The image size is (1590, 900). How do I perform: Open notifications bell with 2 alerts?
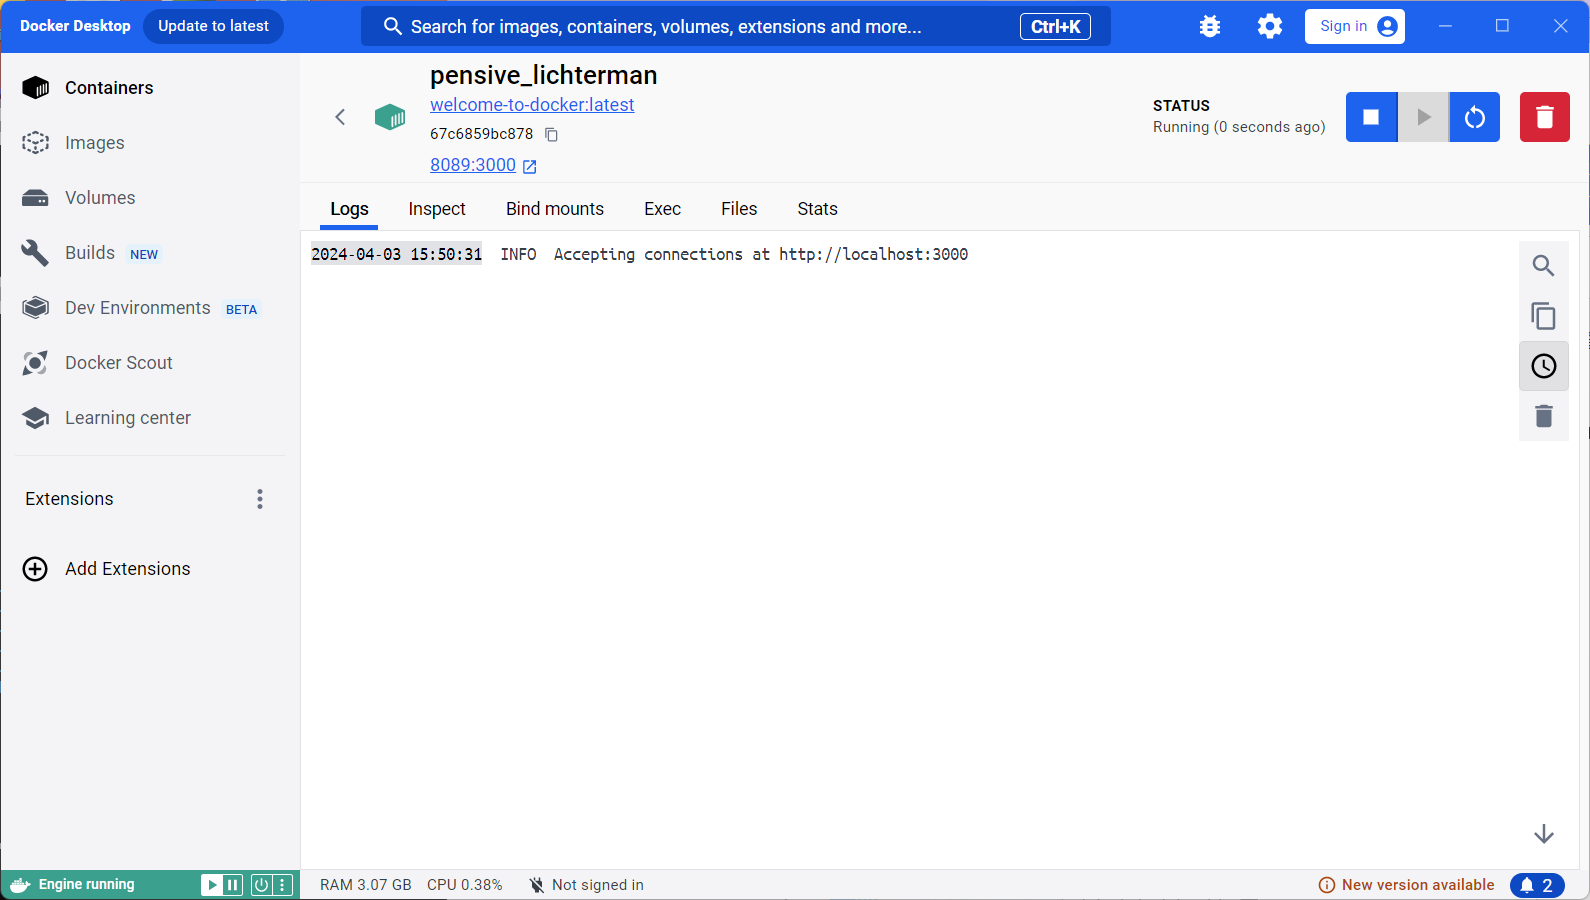pyautogui.click(x=1537, y=885)
